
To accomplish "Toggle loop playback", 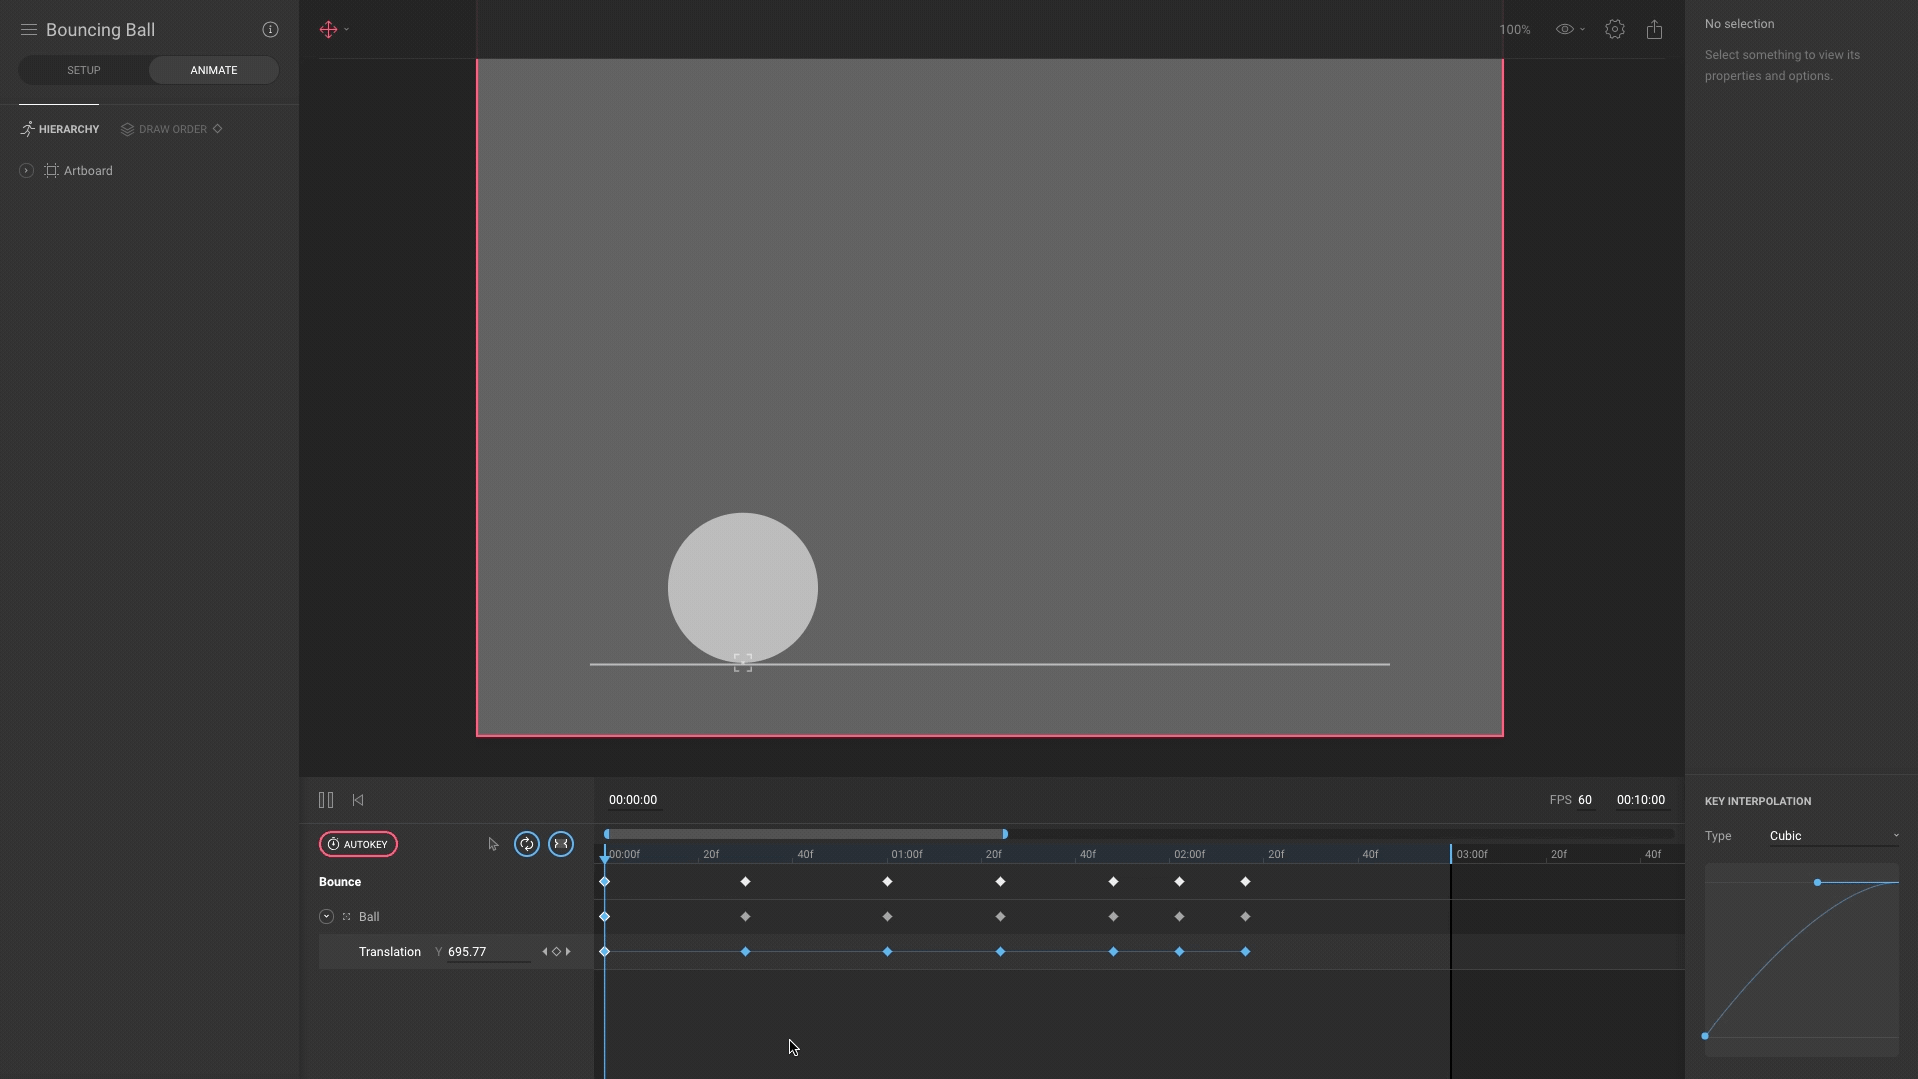I will click(x=527, y=844).
